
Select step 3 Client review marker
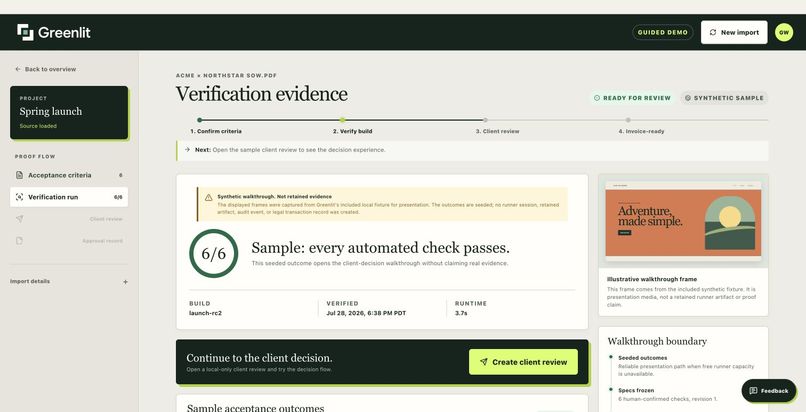pyautogui.click(x=485, y=120)
